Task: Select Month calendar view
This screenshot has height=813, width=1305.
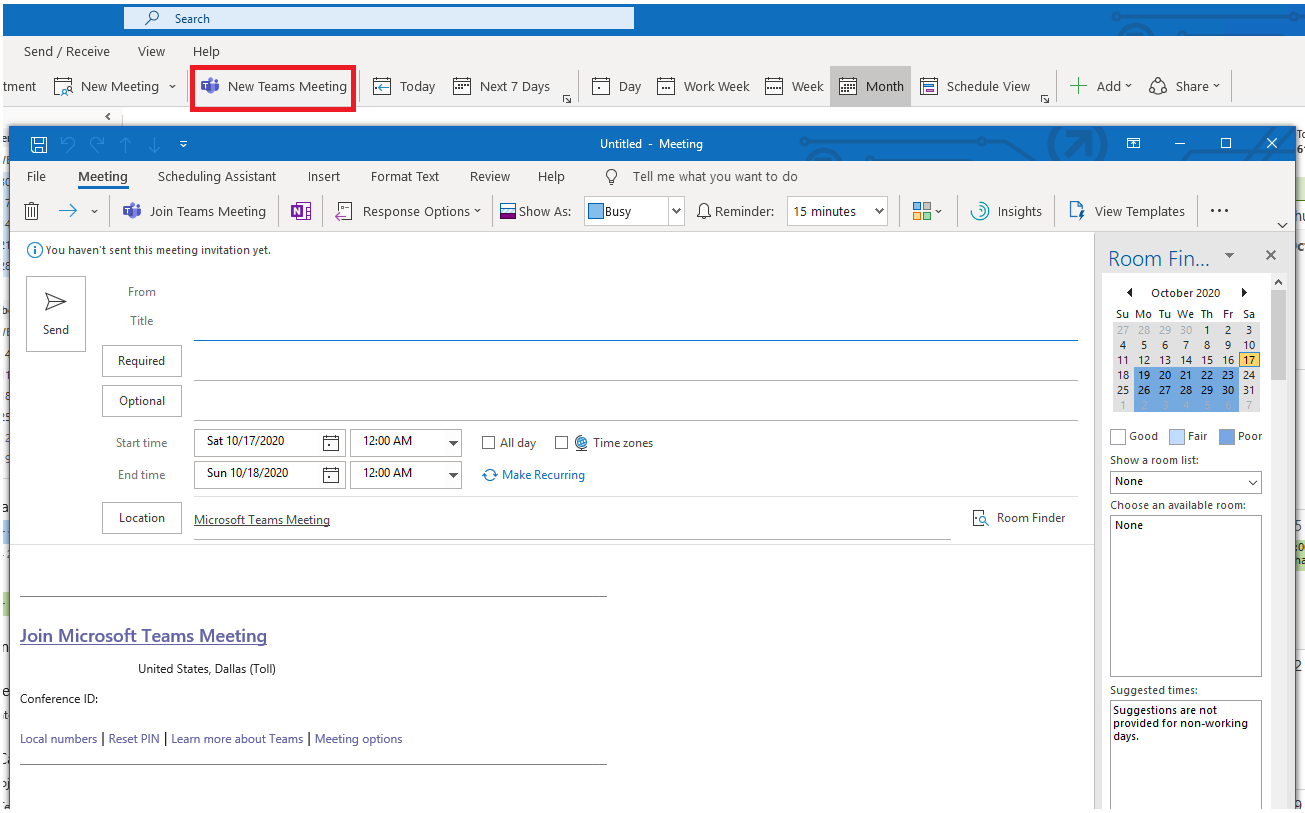Action: (870, 86)
